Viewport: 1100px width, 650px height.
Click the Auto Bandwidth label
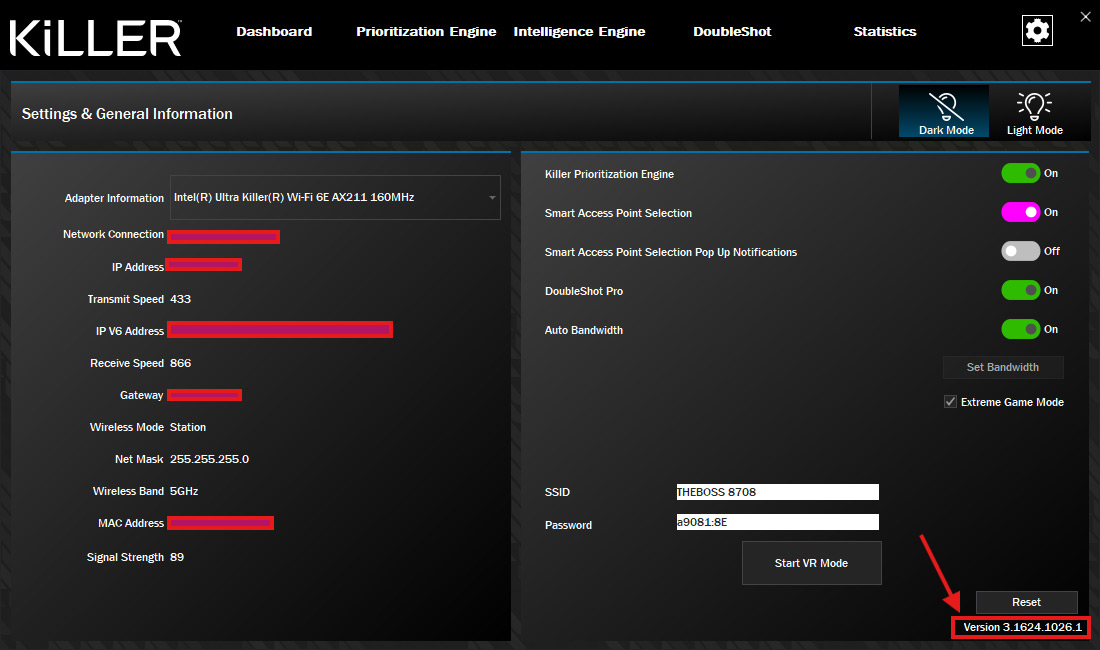point(584,330)
